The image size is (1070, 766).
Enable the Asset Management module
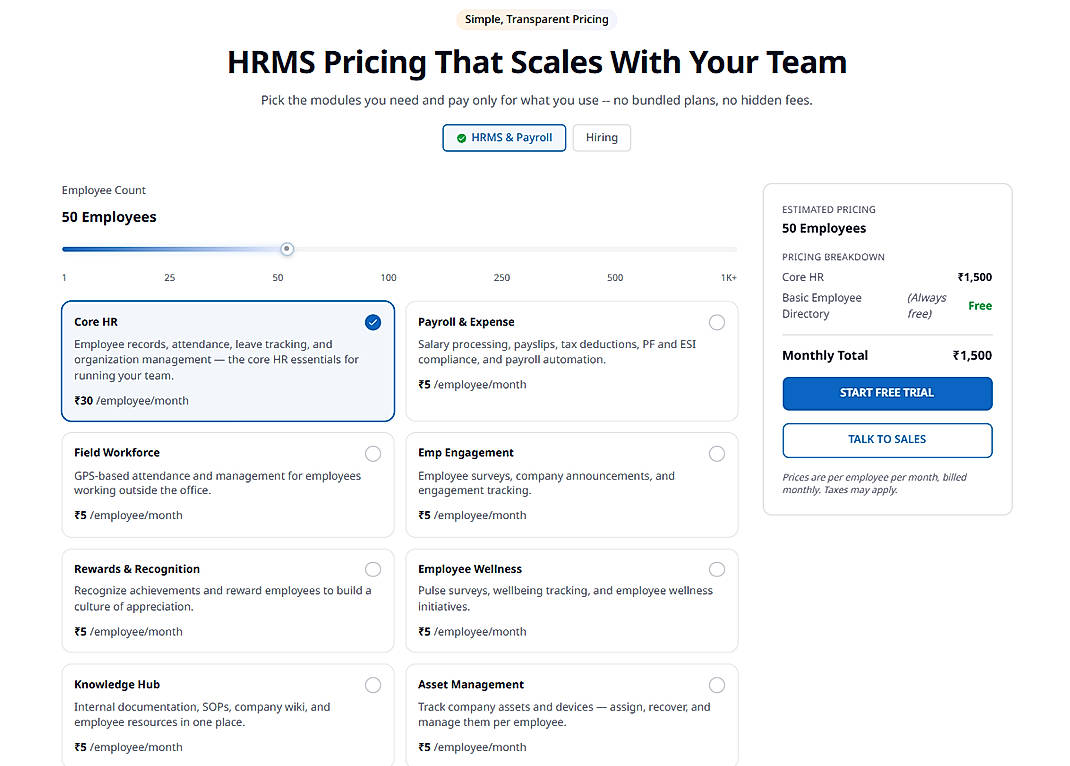[x=717, y=685]
